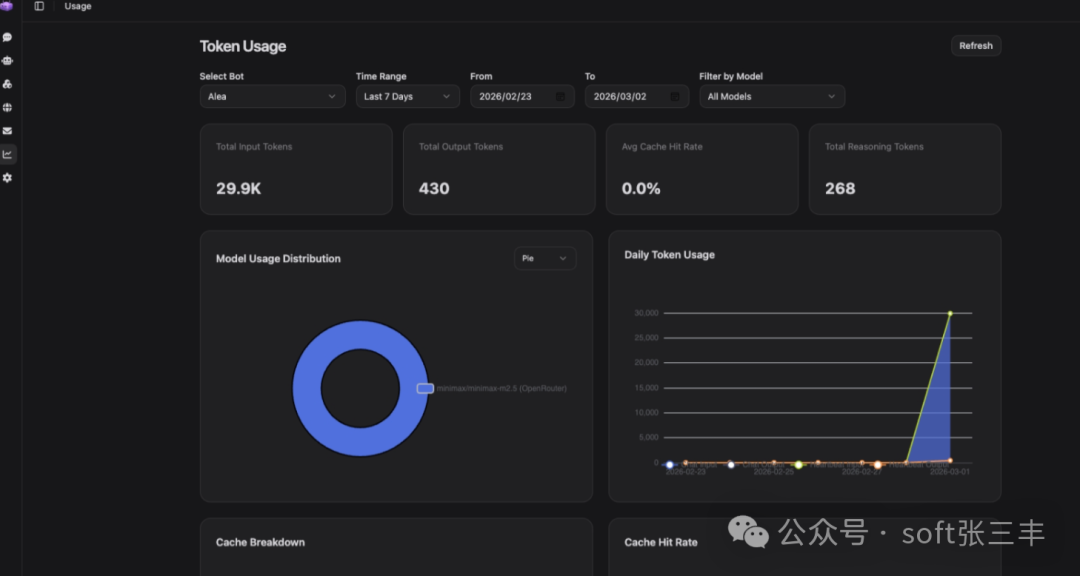Click the blue donut chart ring segment

pyautogui.click(x=307, y=388)
